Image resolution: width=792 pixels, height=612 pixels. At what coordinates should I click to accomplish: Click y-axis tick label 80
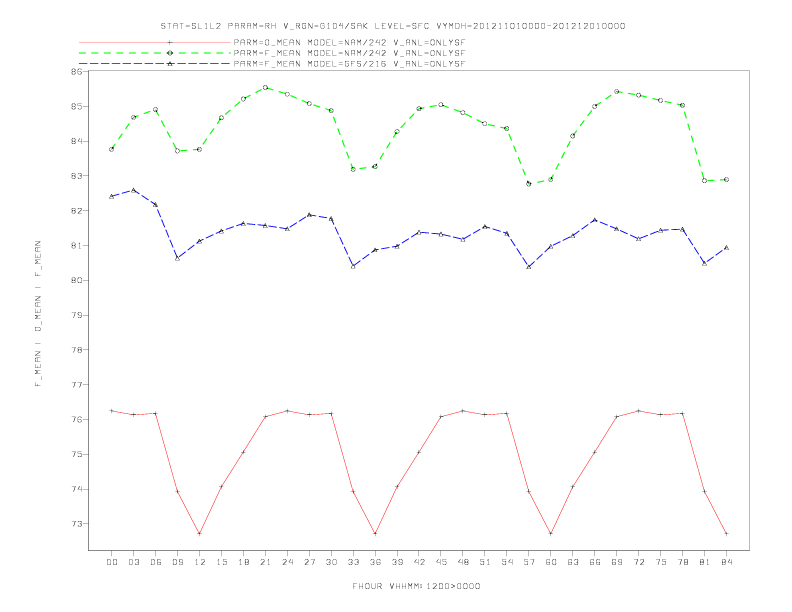(x=77, y=280)
